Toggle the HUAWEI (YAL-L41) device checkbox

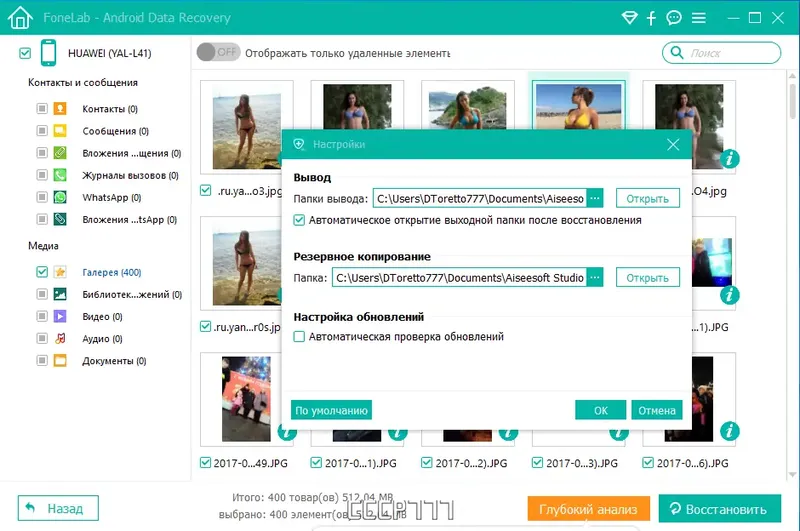coord(24,53)
